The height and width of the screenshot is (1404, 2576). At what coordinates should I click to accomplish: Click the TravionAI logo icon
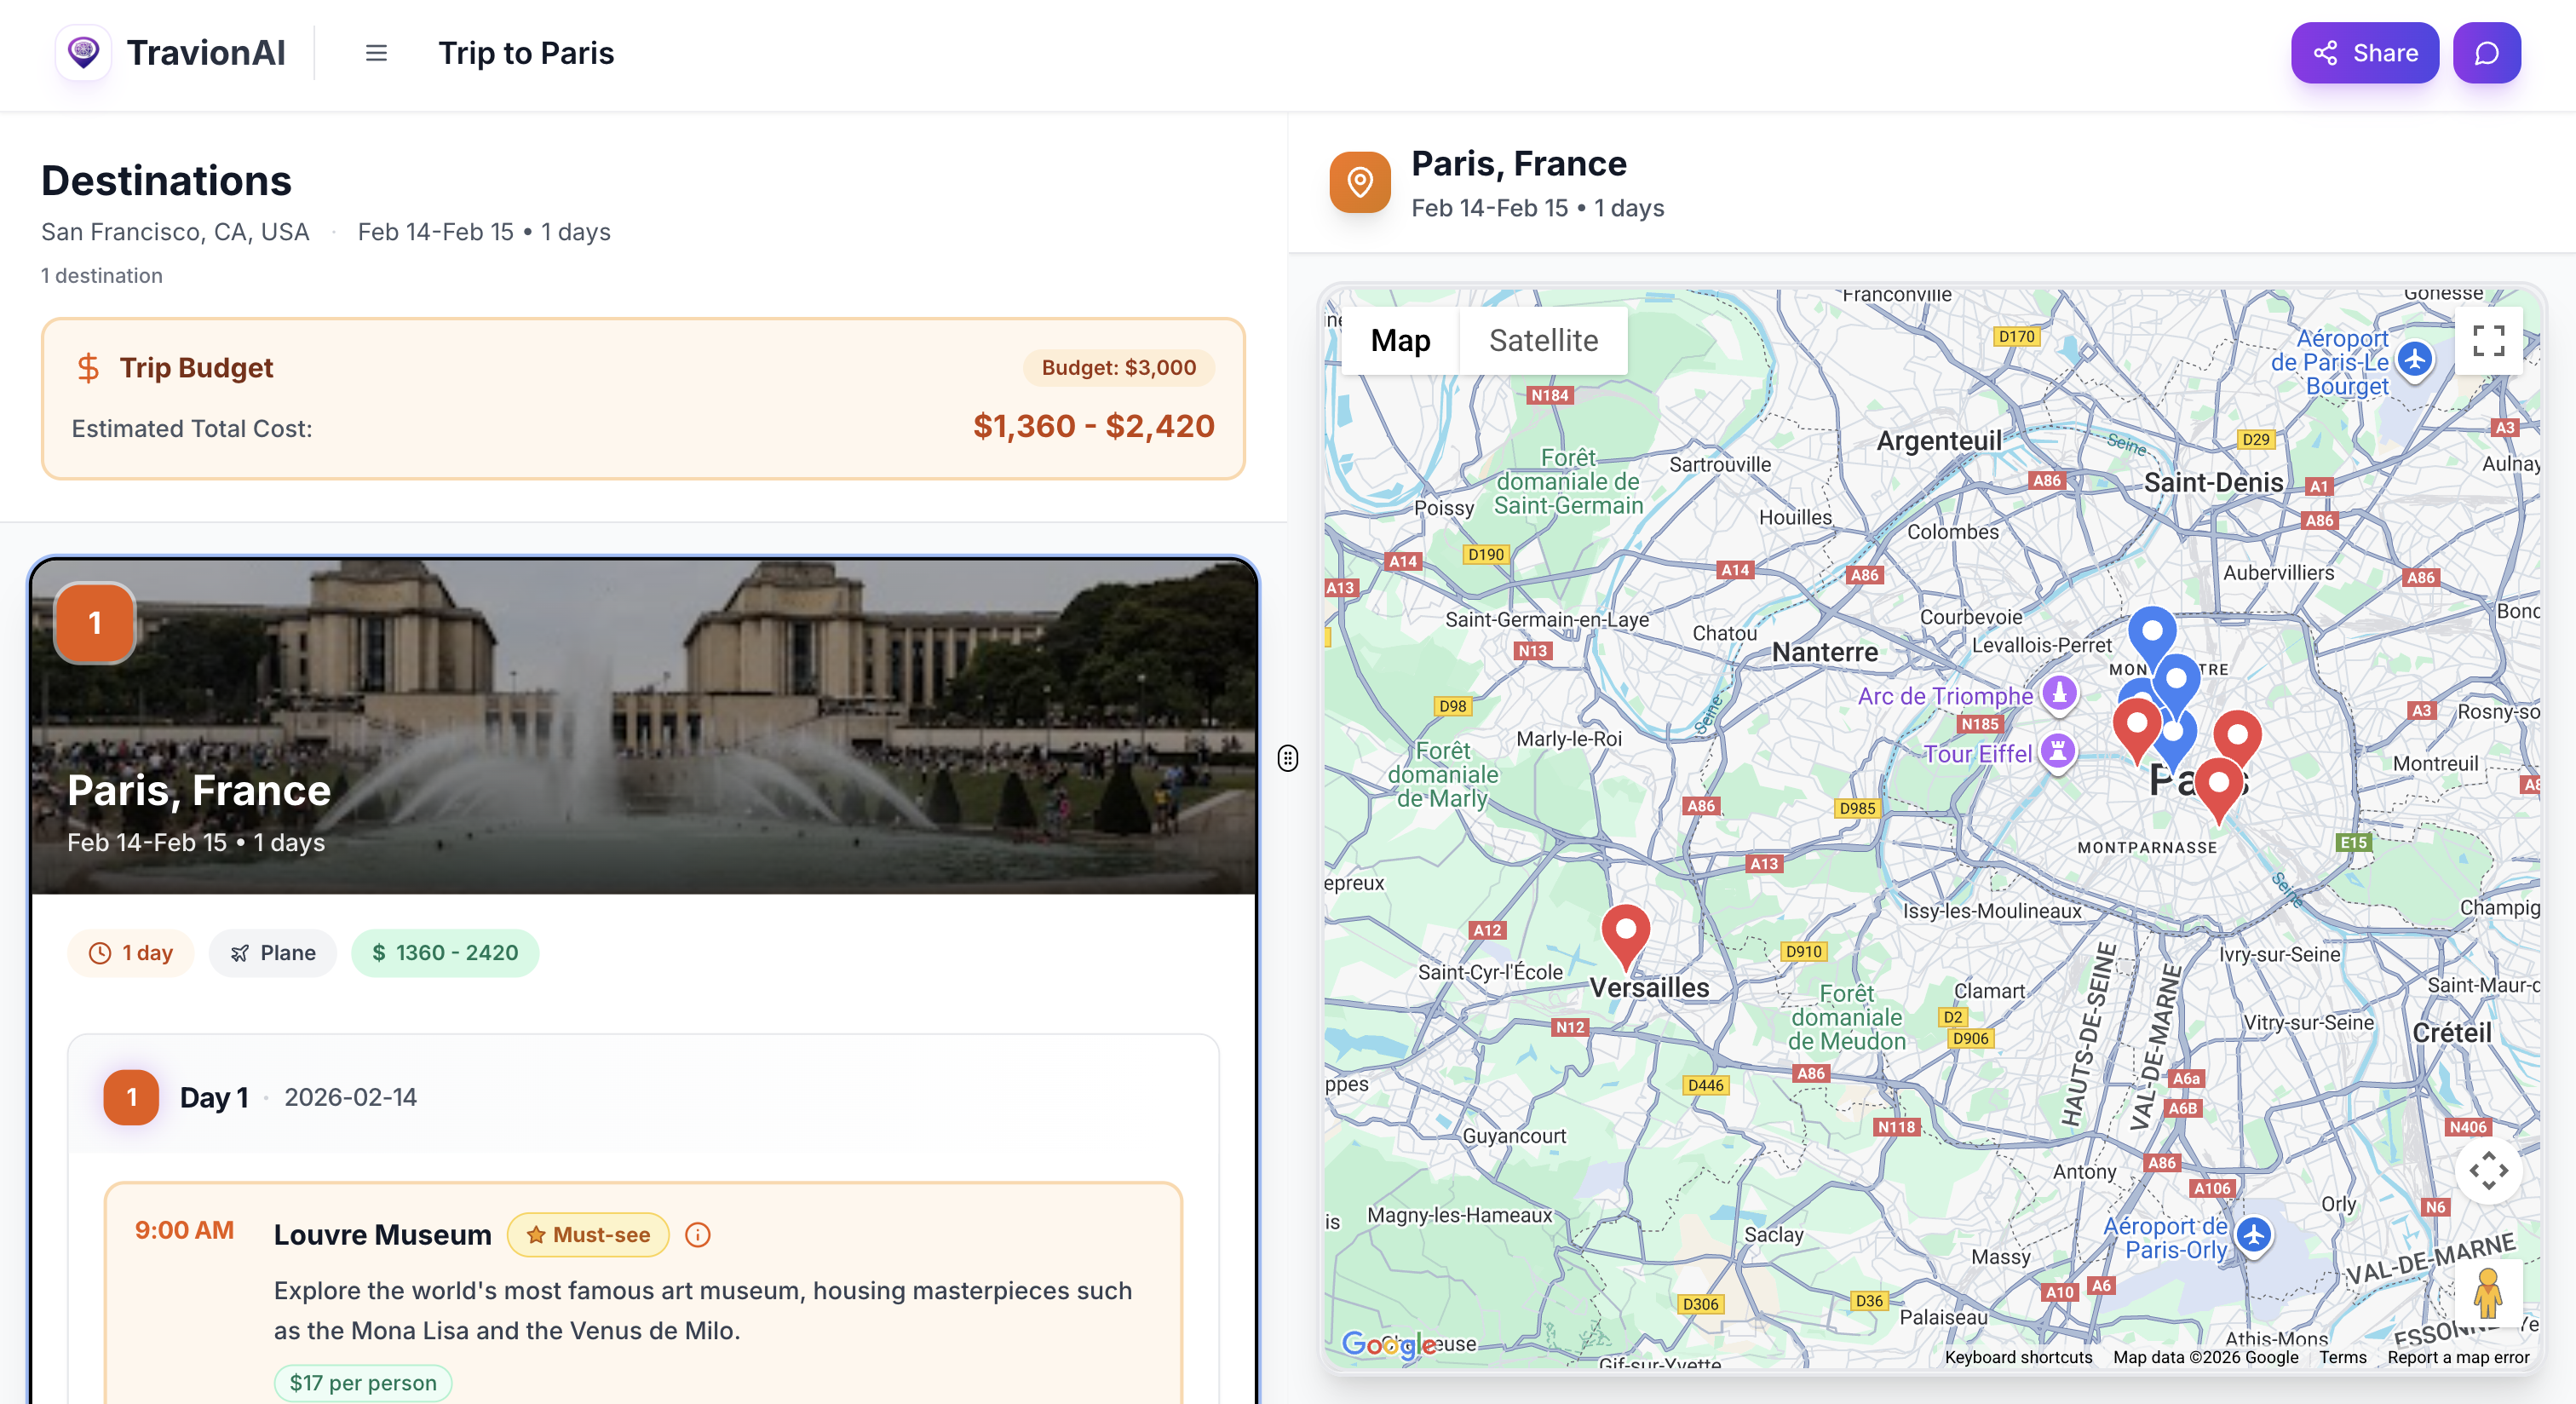point(83,52)
